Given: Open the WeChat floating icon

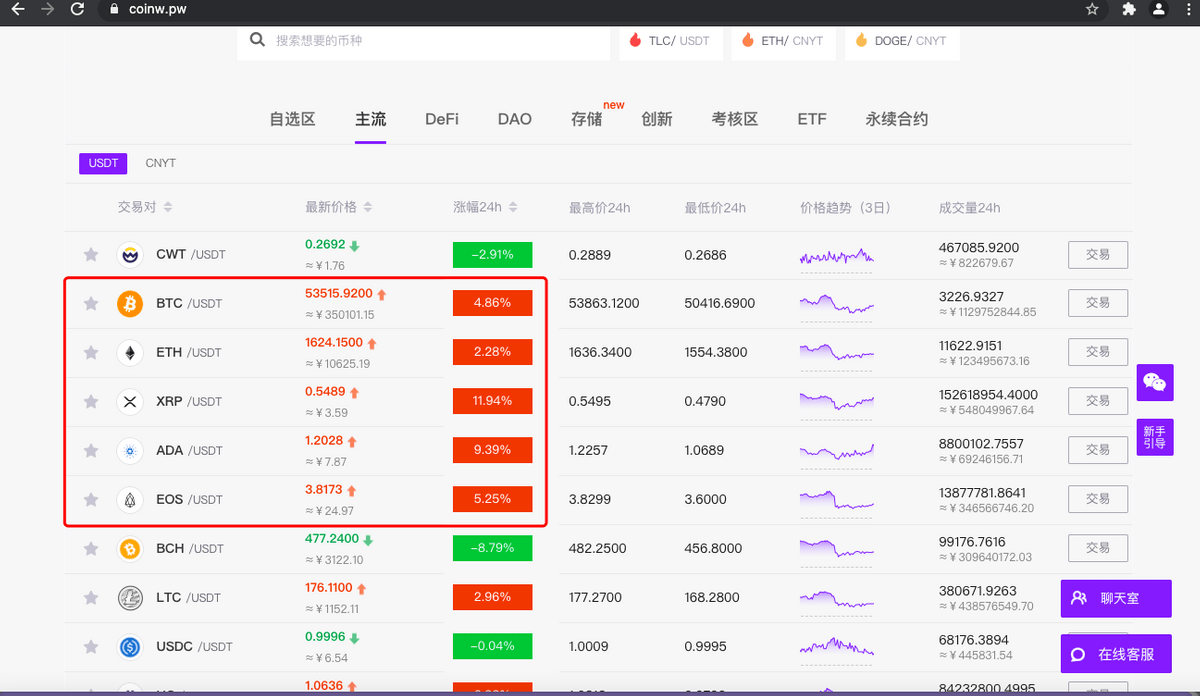Looking at the screenshot, I should pos(1155,382).
